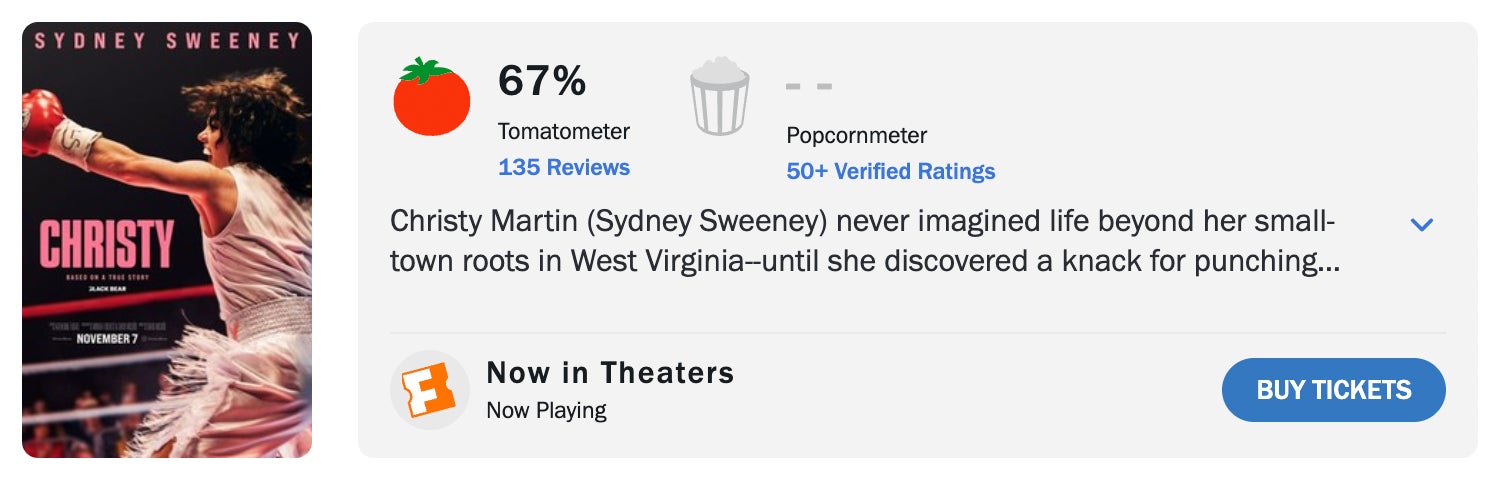Viewport: 1502px width, 480px height.
Task: Click the Now in Theaters heading
Action: pyautogui.click(x=610, y=373)
